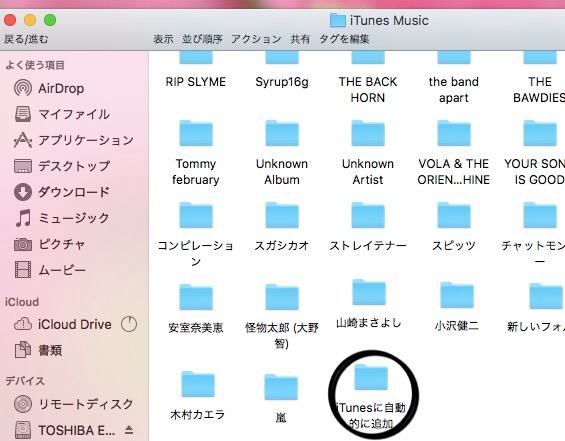Open the アクション toolbar menu
This screenshot has width=565, height=441.
point(256,39)
